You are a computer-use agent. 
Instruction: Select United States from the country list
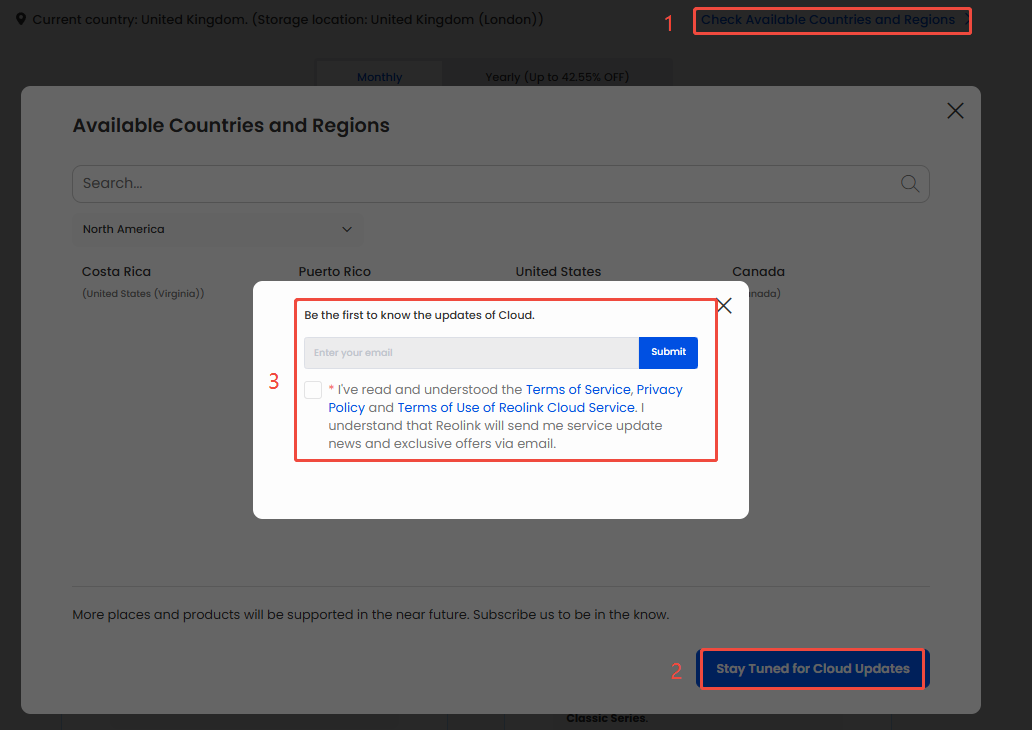click(558, 272)
